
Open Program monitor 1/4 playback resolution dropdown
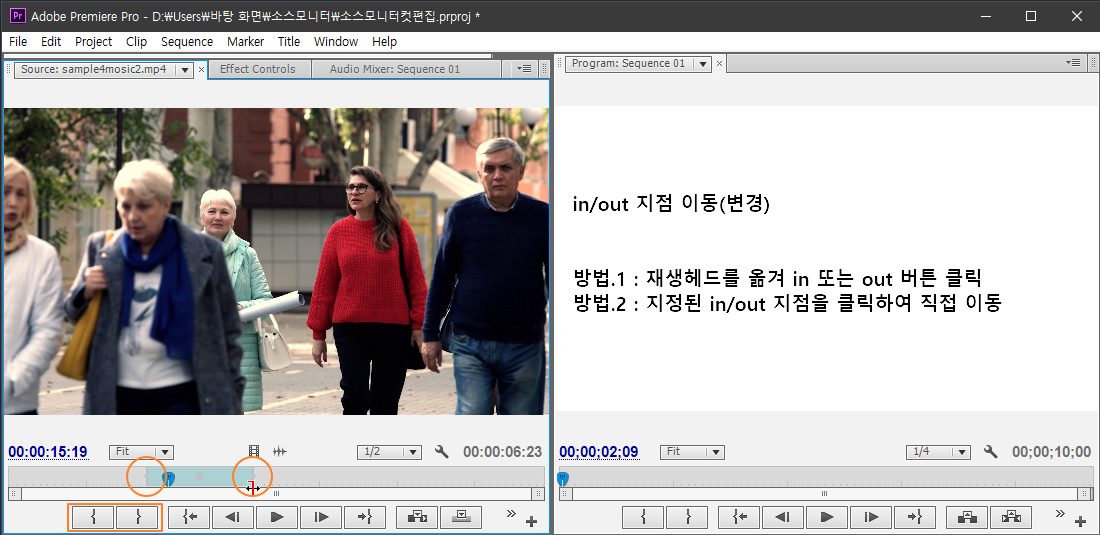[x=939, y=452]
